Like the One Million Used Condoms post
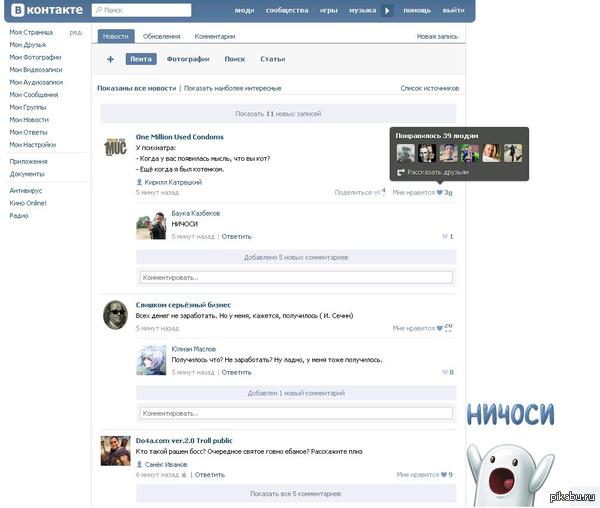Screen dimensions: 600x508 pyautogui.click(x=440, y=192)
